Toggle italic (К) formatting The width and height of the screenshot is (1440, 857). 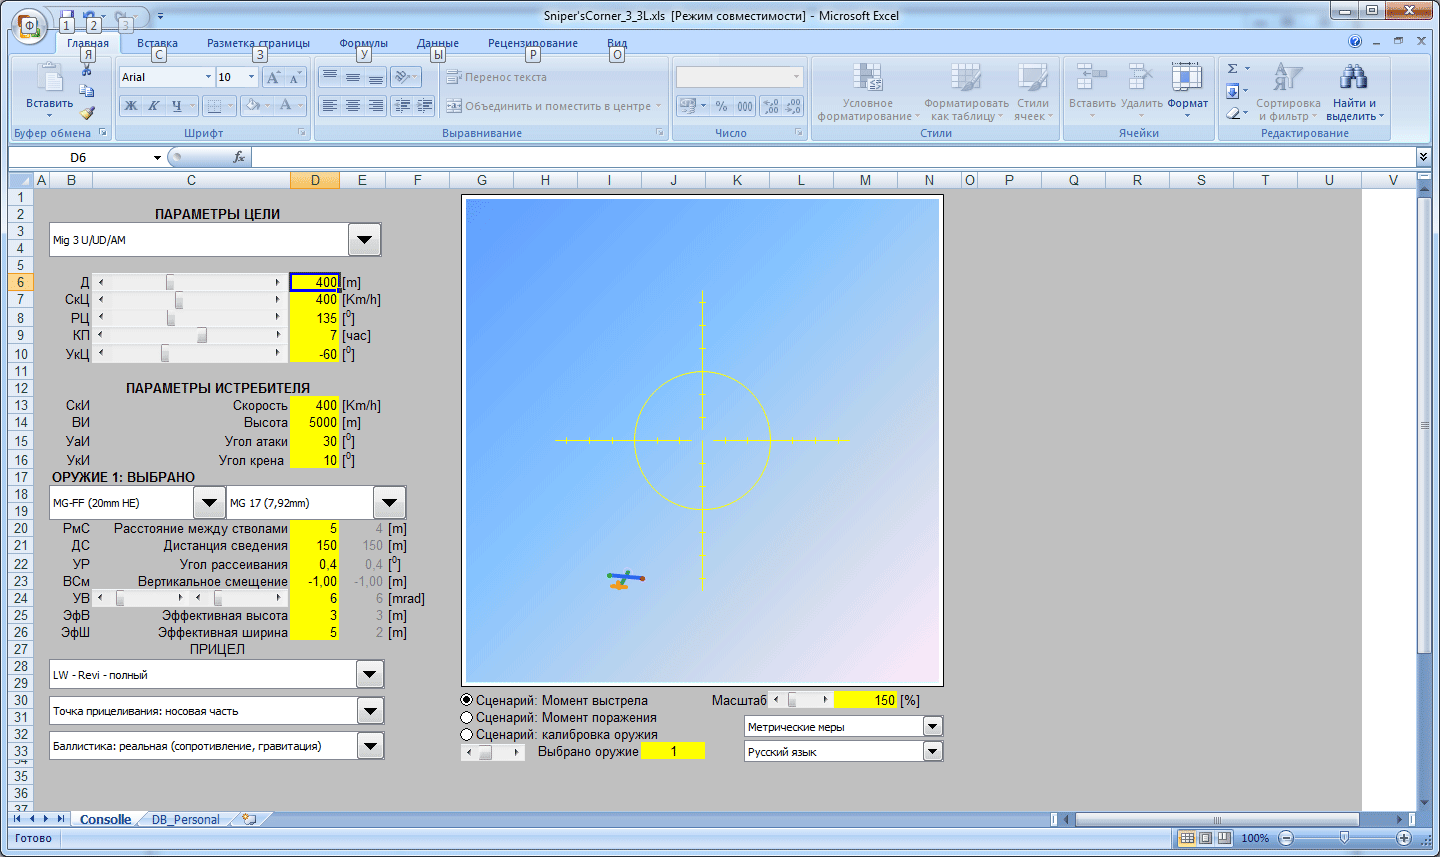click(x=154, y=105)
